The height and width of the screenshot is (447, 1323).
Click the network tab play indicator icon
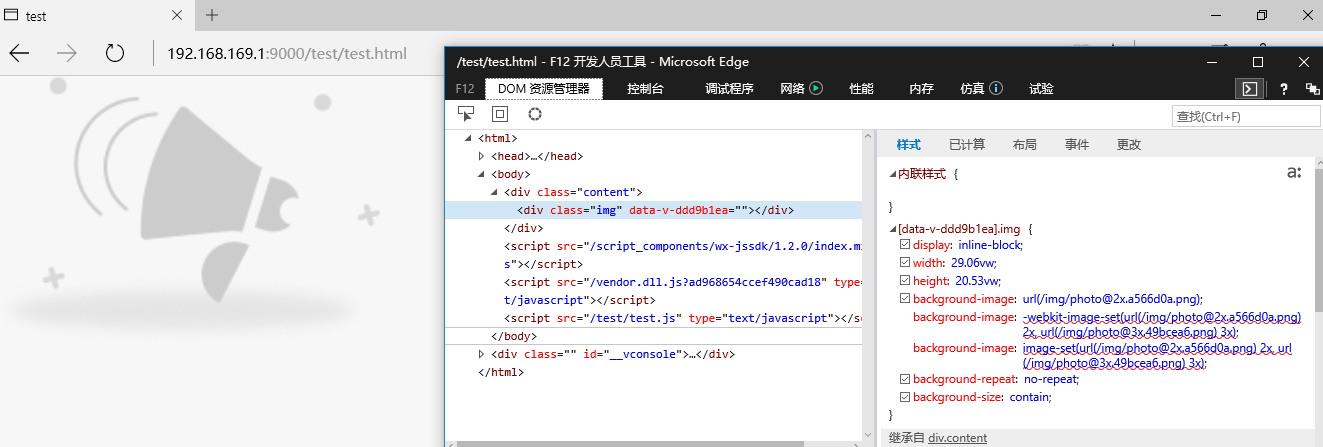[816, 88]
